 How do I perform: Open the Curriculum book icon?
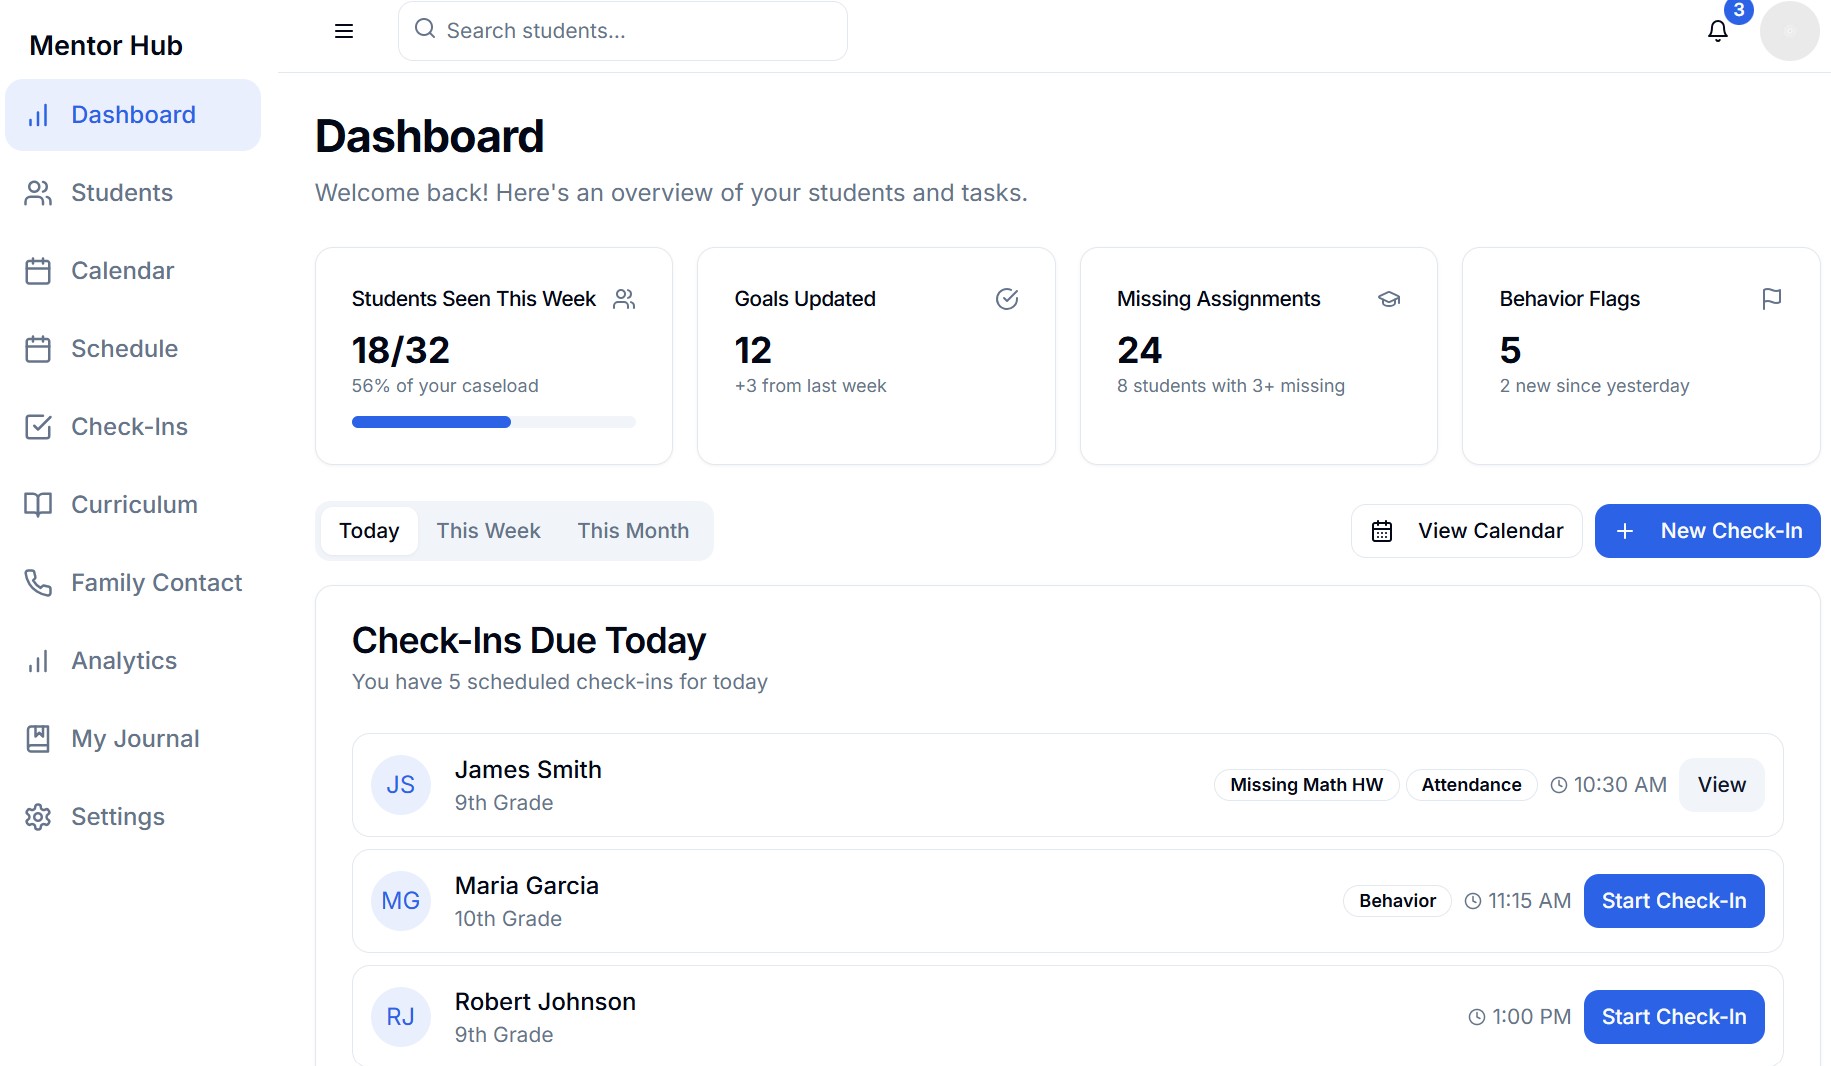(38, 505)
